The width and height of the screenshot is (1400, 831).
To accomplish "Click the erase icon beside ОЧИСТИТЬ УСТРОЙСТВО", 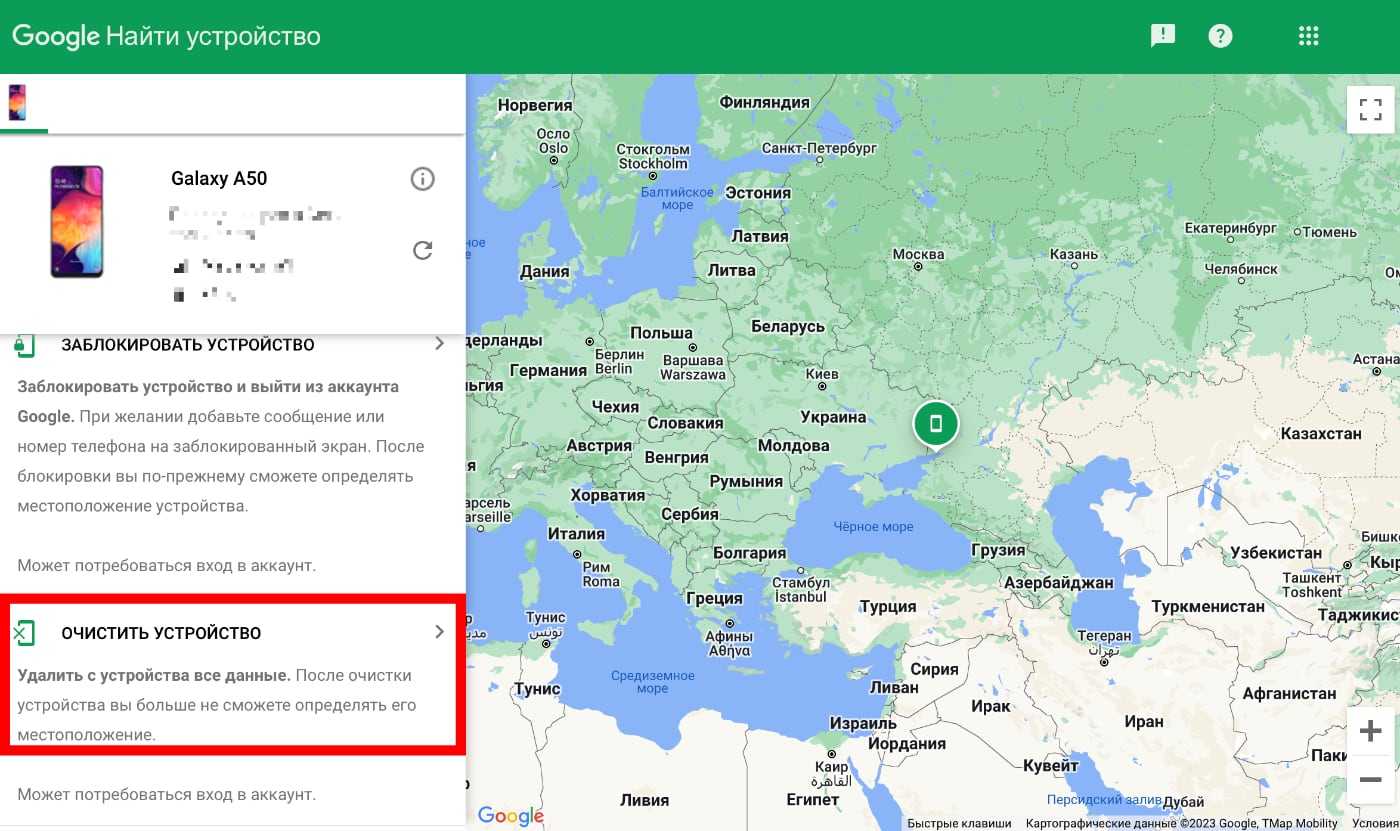I will (24, 633).
